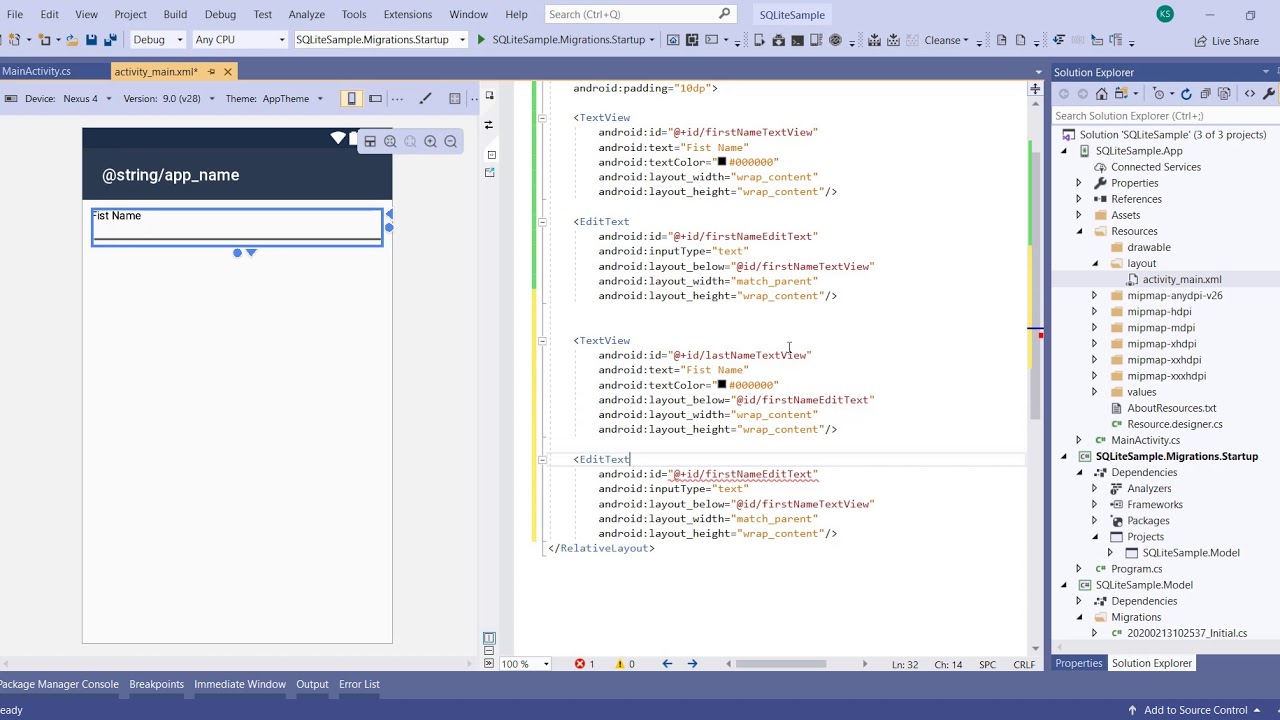This screenshot has height=720, width=1280.
Task: Fit the design view to window
Action: tap(391, 142)
